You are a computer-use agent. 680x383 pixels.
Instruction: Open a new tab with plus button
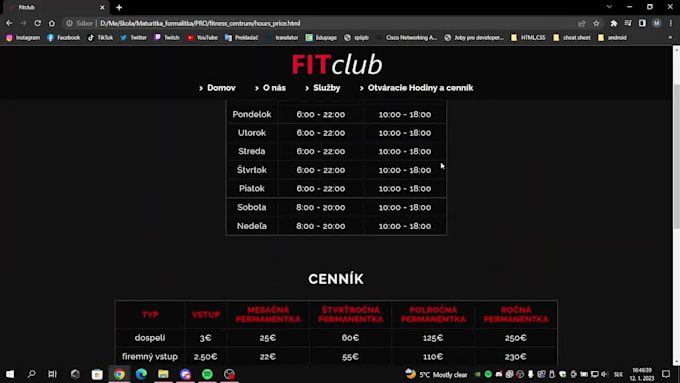119,7
